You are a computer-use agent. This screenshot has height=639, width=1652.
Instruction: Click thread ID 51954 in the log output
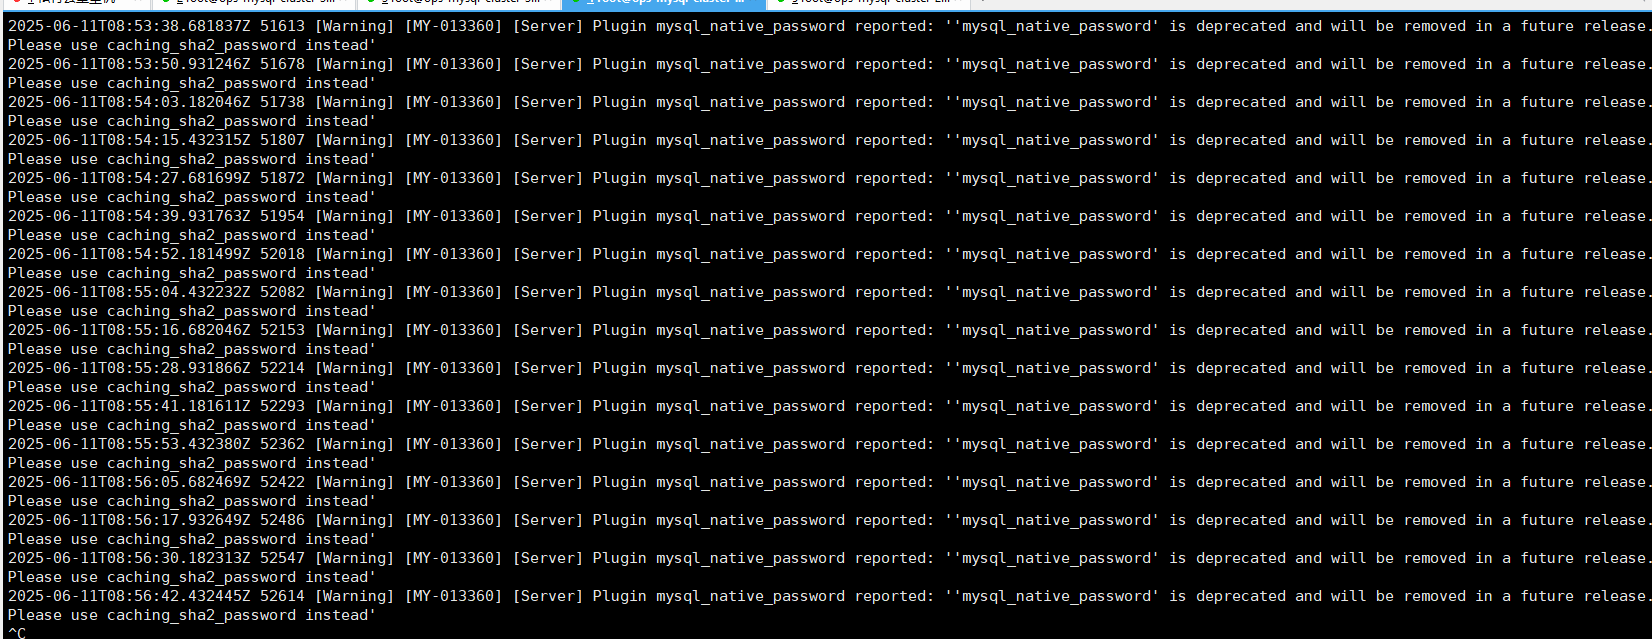pos(282,216)
